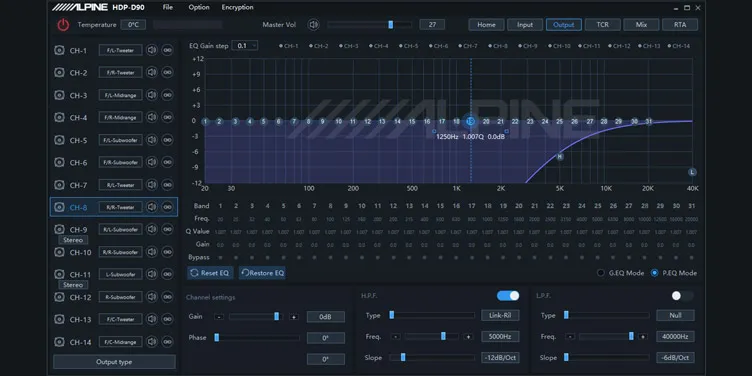Click the Channel settings Gain slider

[x=256, y=316]
